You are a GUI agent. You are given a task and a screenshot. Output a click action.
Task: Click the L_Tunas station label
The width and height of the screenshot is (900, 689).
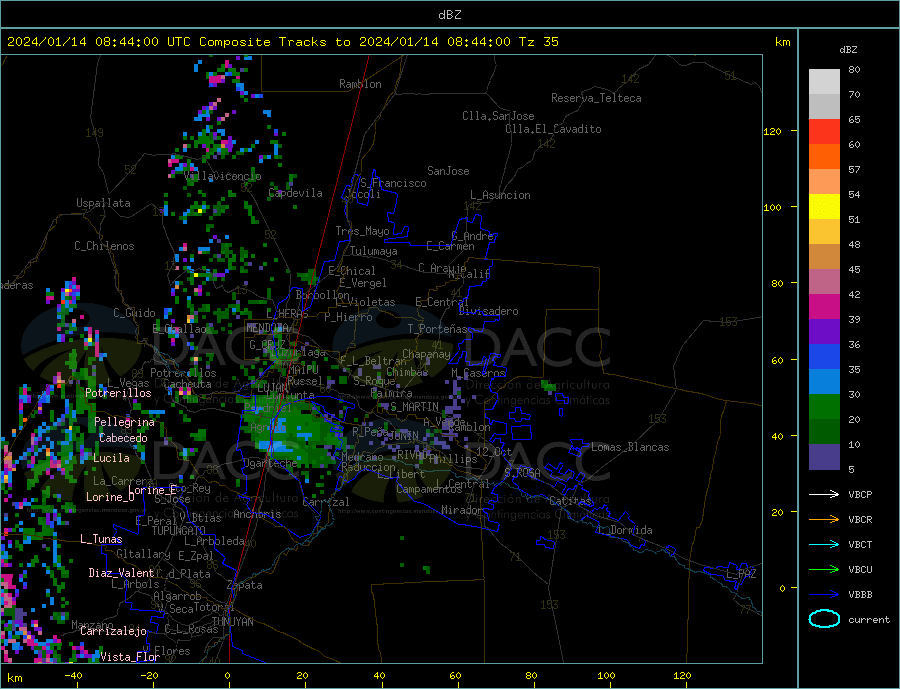click(101, 539)
